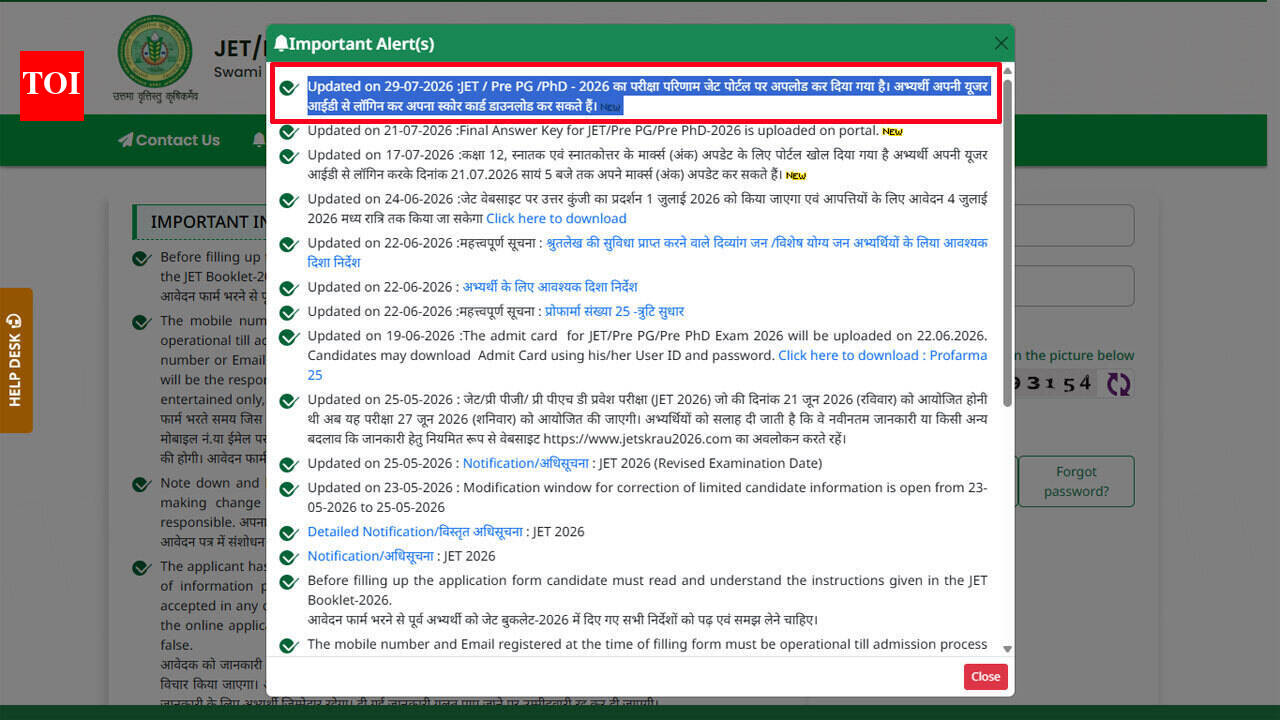Click the check icon beside the Final Answer Key notice
Image resolution: width=1280 pixels, height=720 pixels.
(x=289, y=132)
